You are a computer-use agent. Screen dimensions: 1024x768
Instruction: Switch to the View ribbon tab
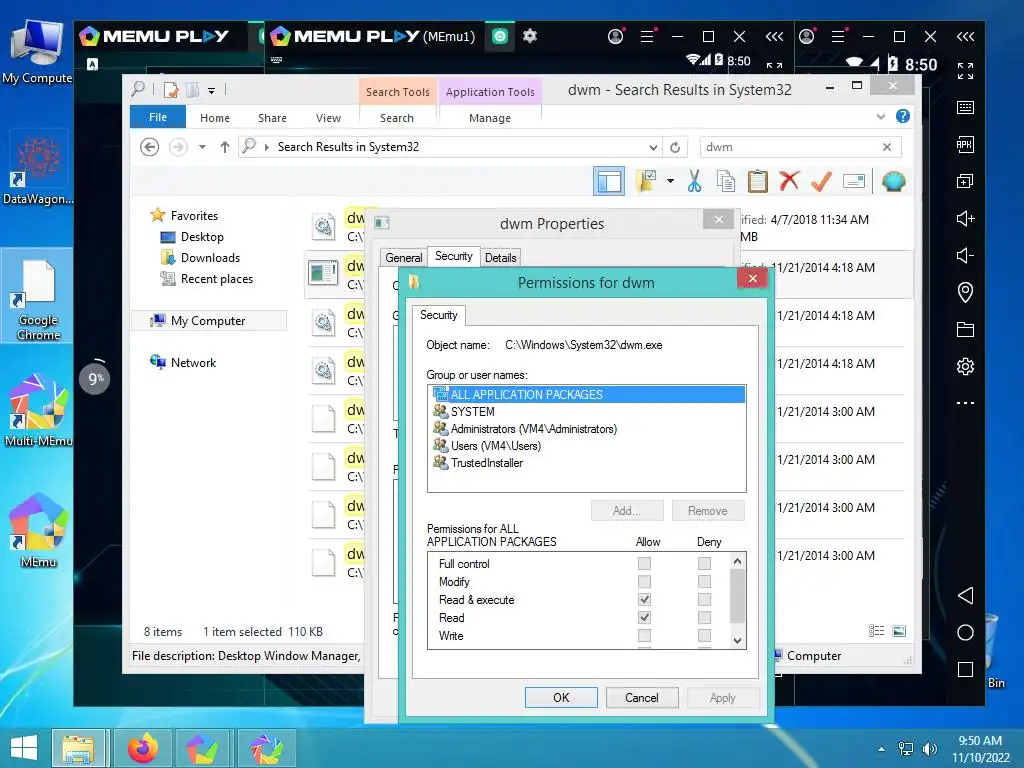pyautogui.click(x=328, y=118)
